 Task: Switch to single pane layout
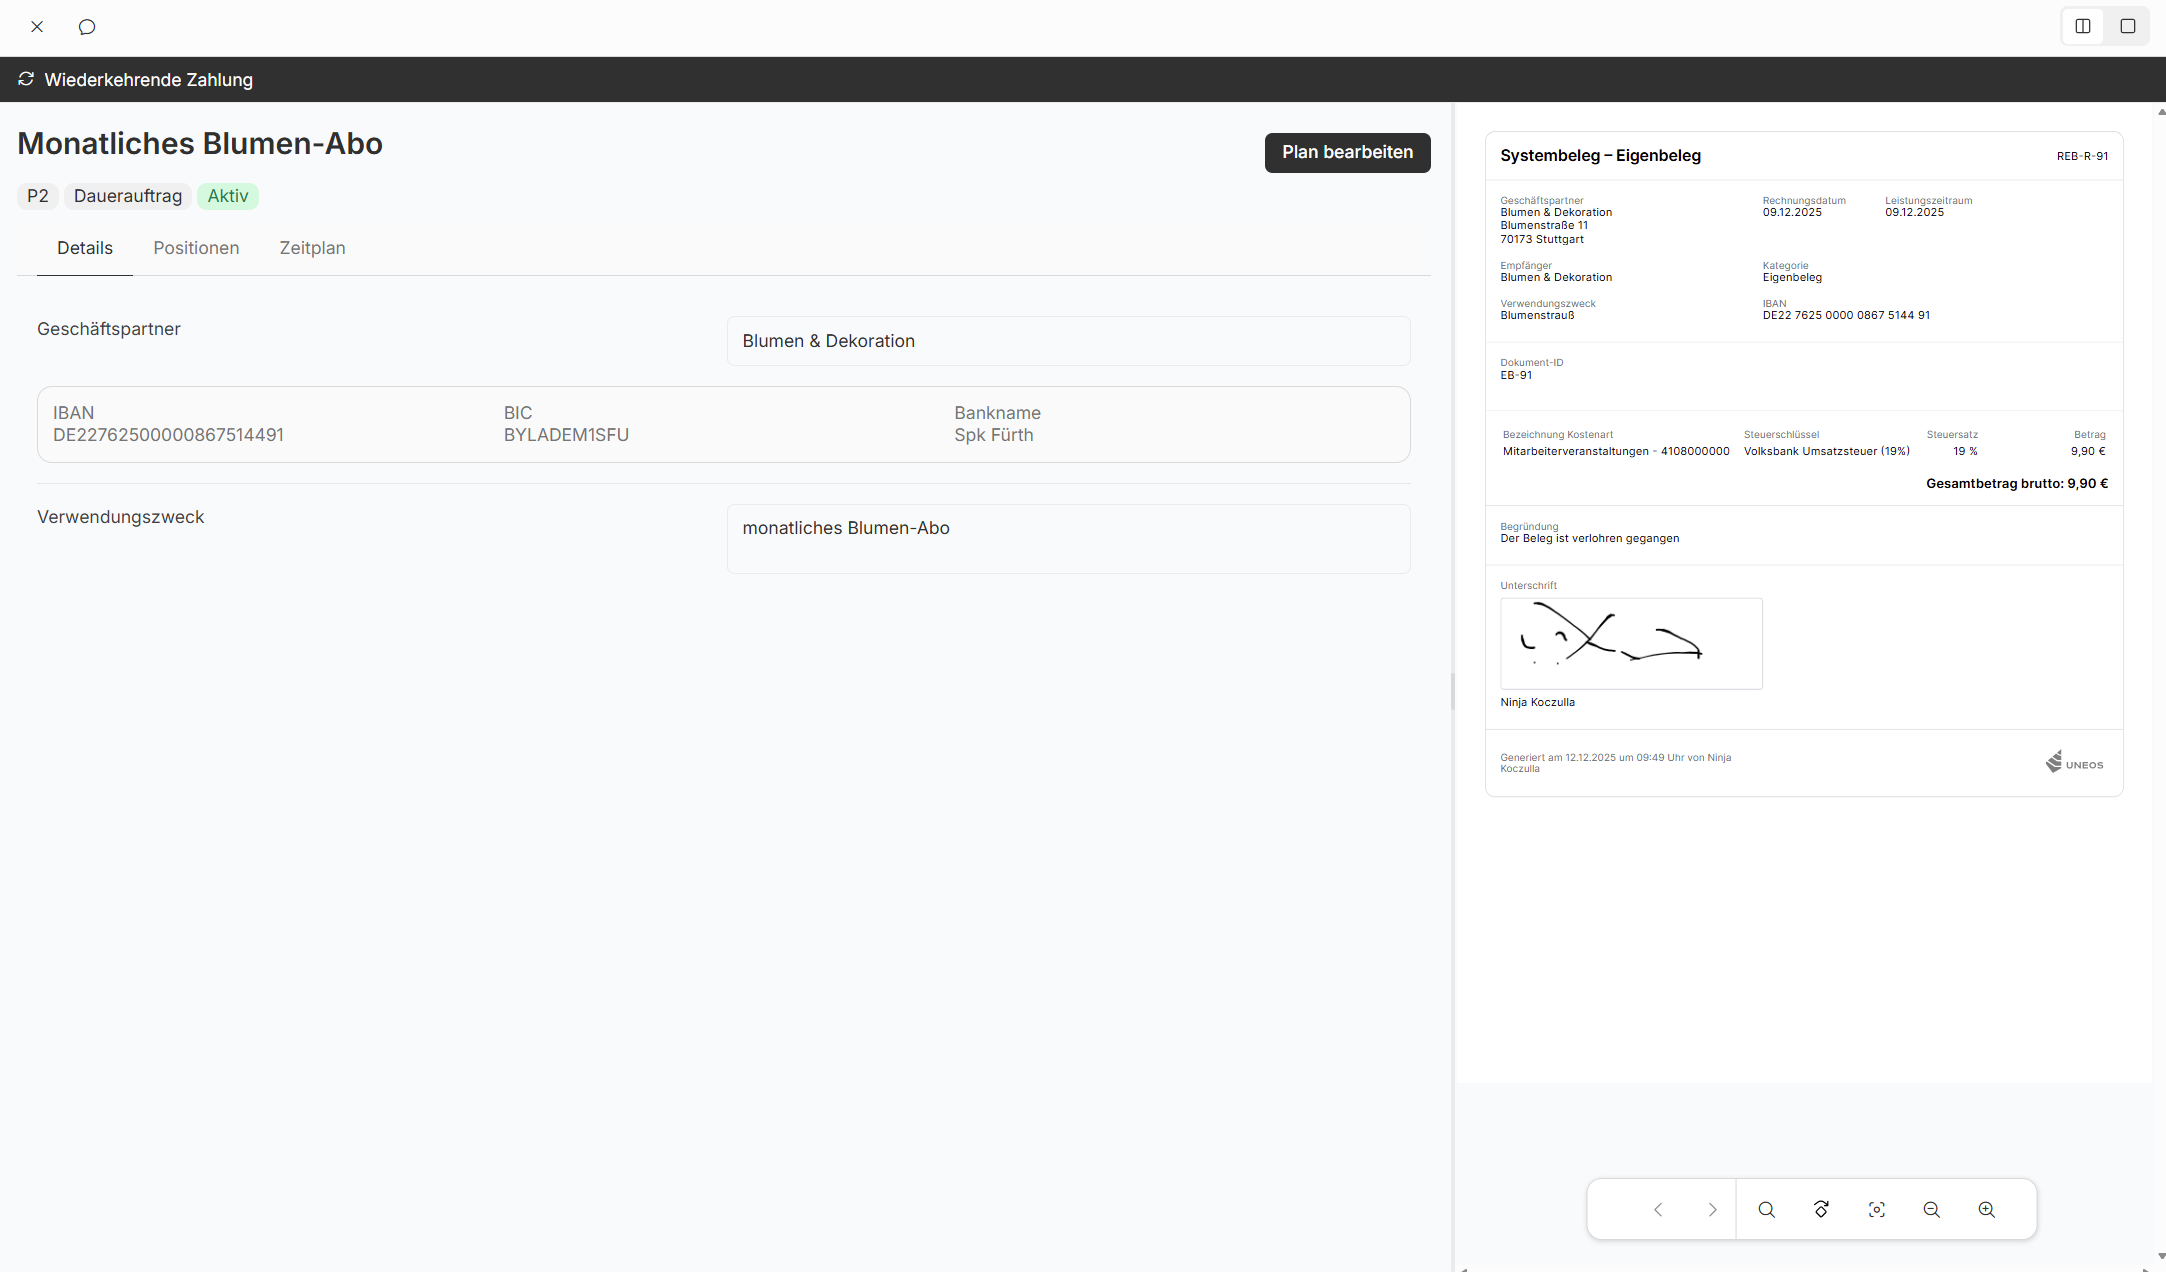point(2128,27)
